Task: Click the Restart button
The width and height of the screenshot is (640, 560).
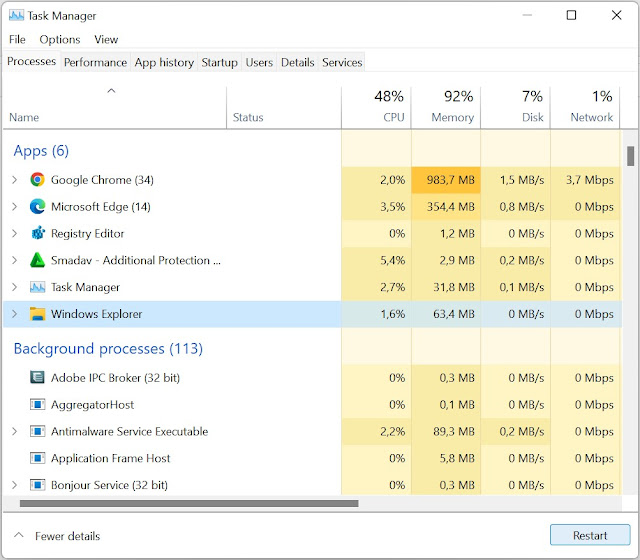Action: tap(590, 535)
